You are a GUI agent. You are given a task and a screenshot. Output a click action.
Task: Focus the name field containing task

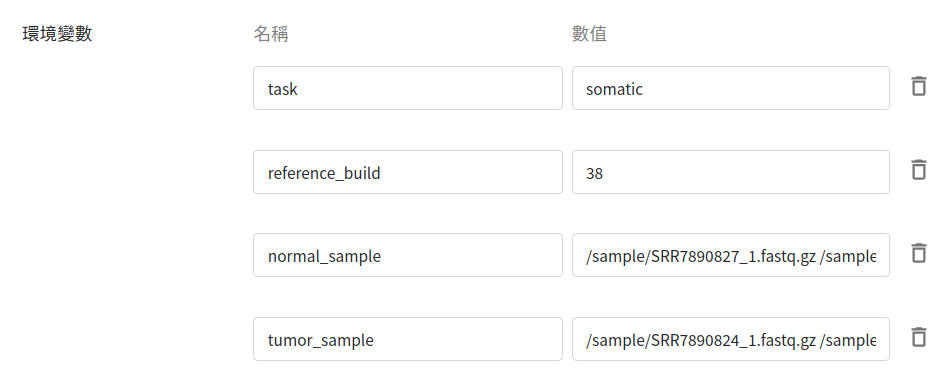(x=408, y=88)
